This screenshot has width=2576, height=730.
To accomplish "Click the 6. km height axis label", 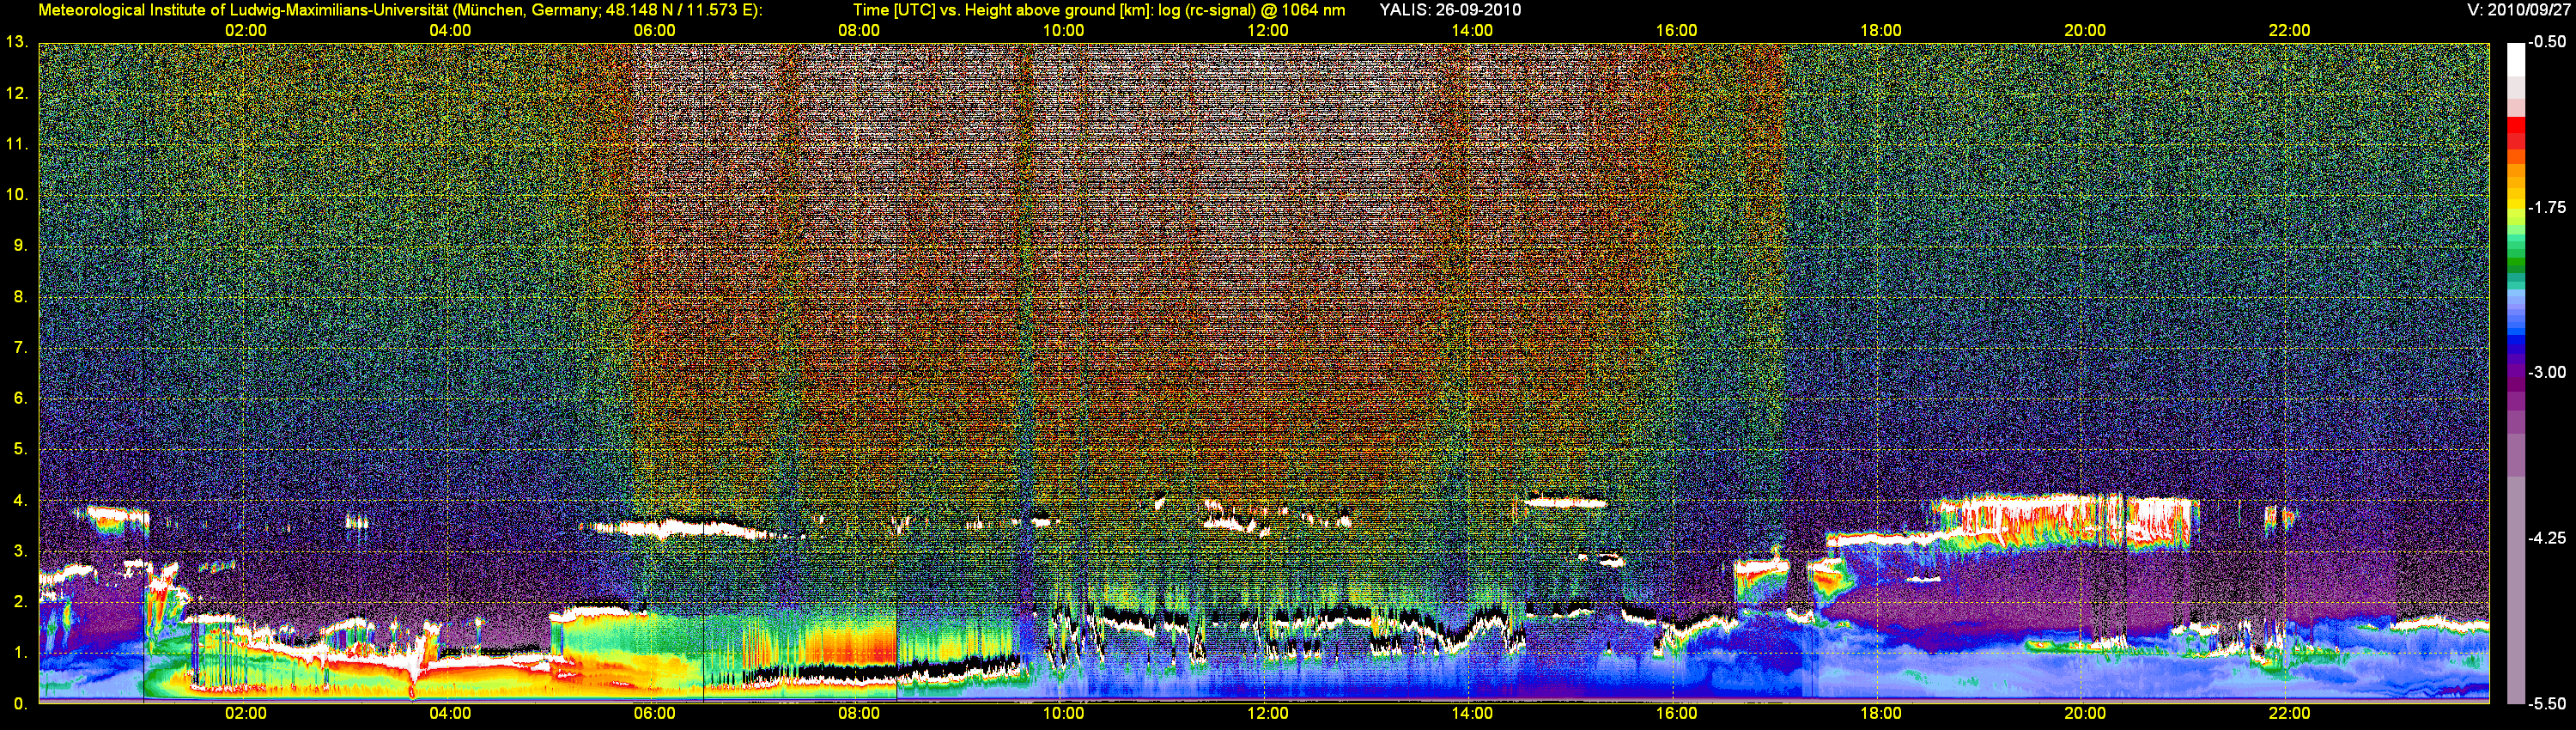I will pyautogui.click(x=20, y=398).
